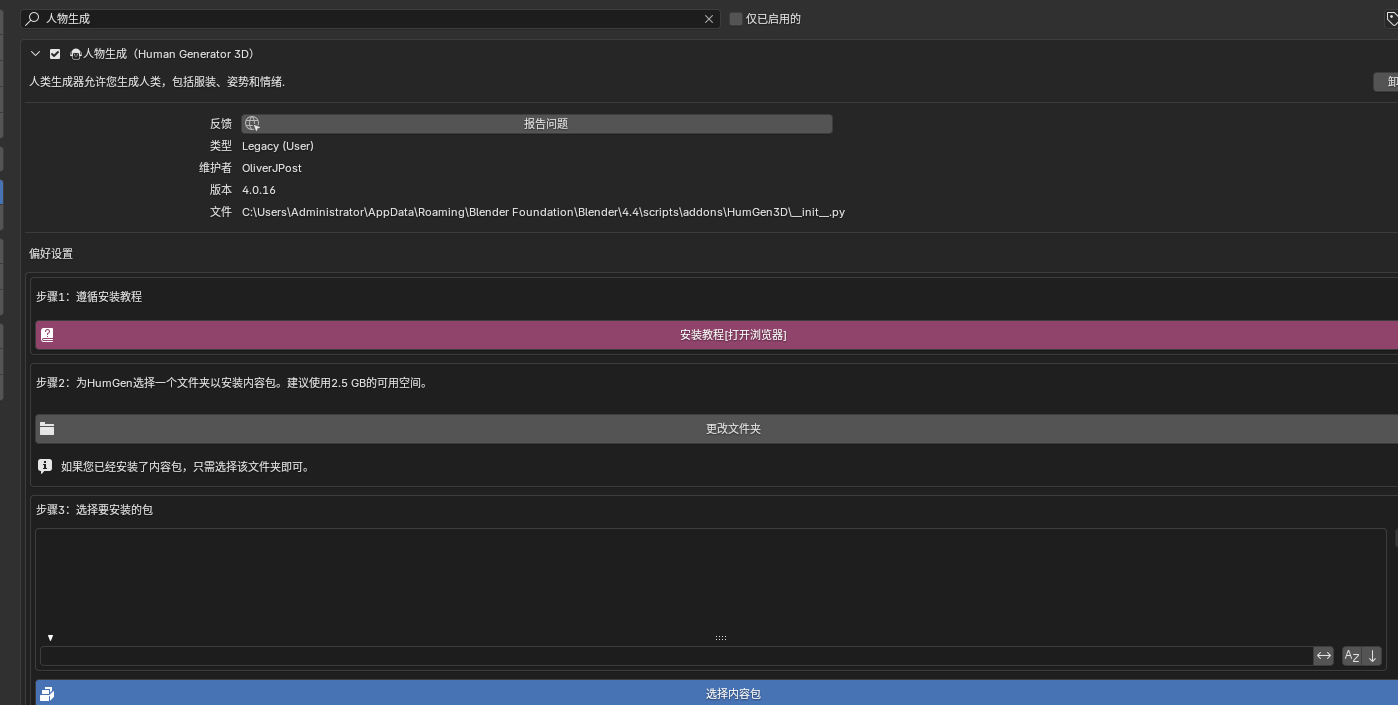1398x705 pixels.
Task: Click the version number 4.0.16
Action: tap(259, 190)
